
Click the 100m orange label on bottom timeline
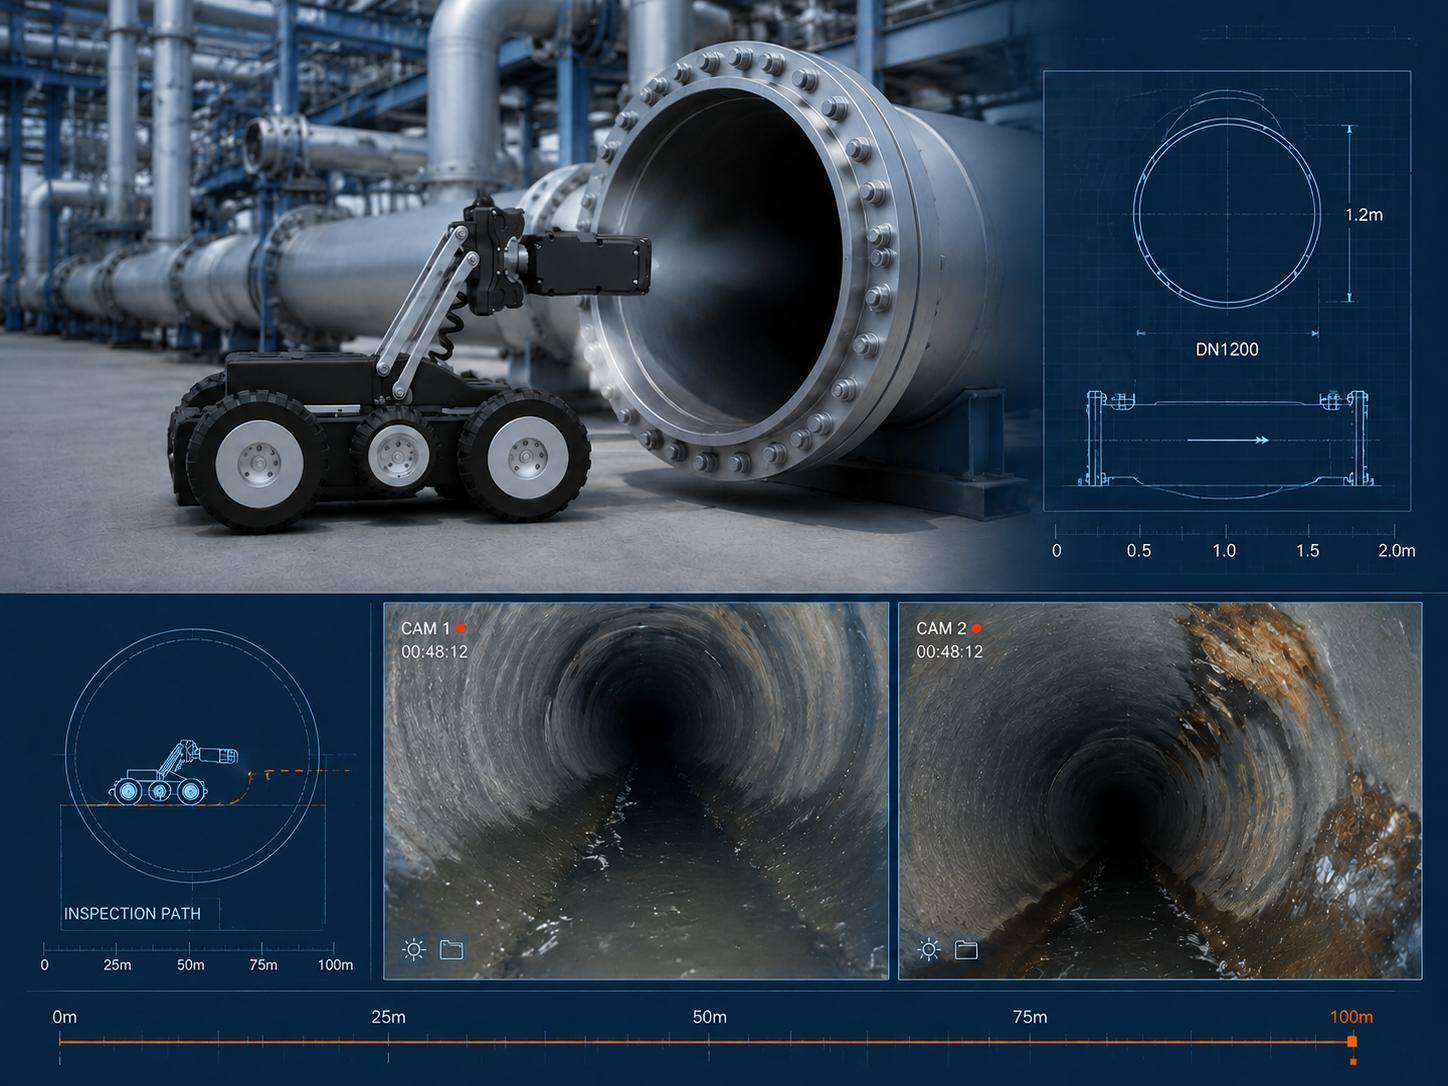point(1351,1017)
